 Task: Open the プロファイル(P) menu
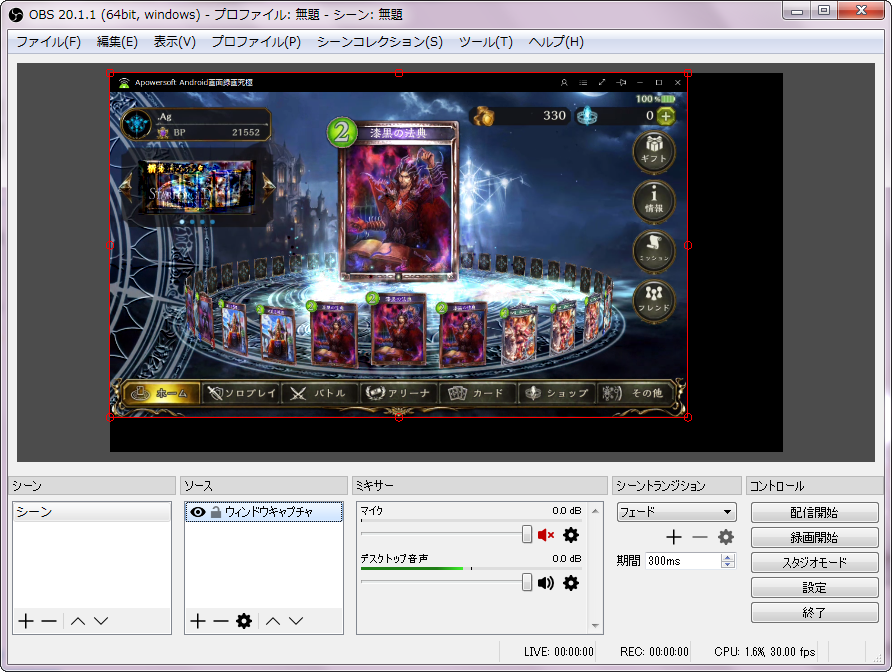[x=256, y=42]
